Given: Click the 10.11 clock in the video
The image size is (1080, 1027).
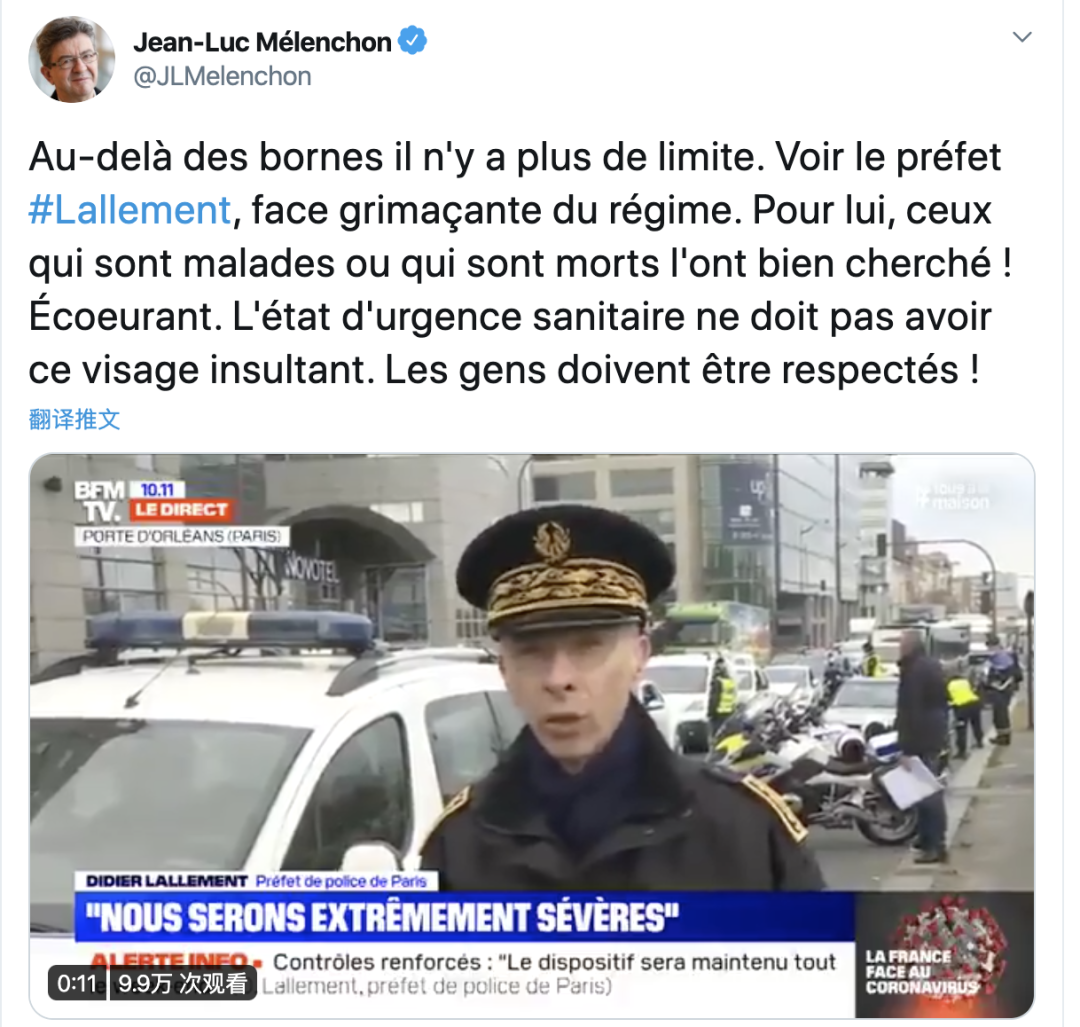Looking at the screenshot, I should click(157, 490).
